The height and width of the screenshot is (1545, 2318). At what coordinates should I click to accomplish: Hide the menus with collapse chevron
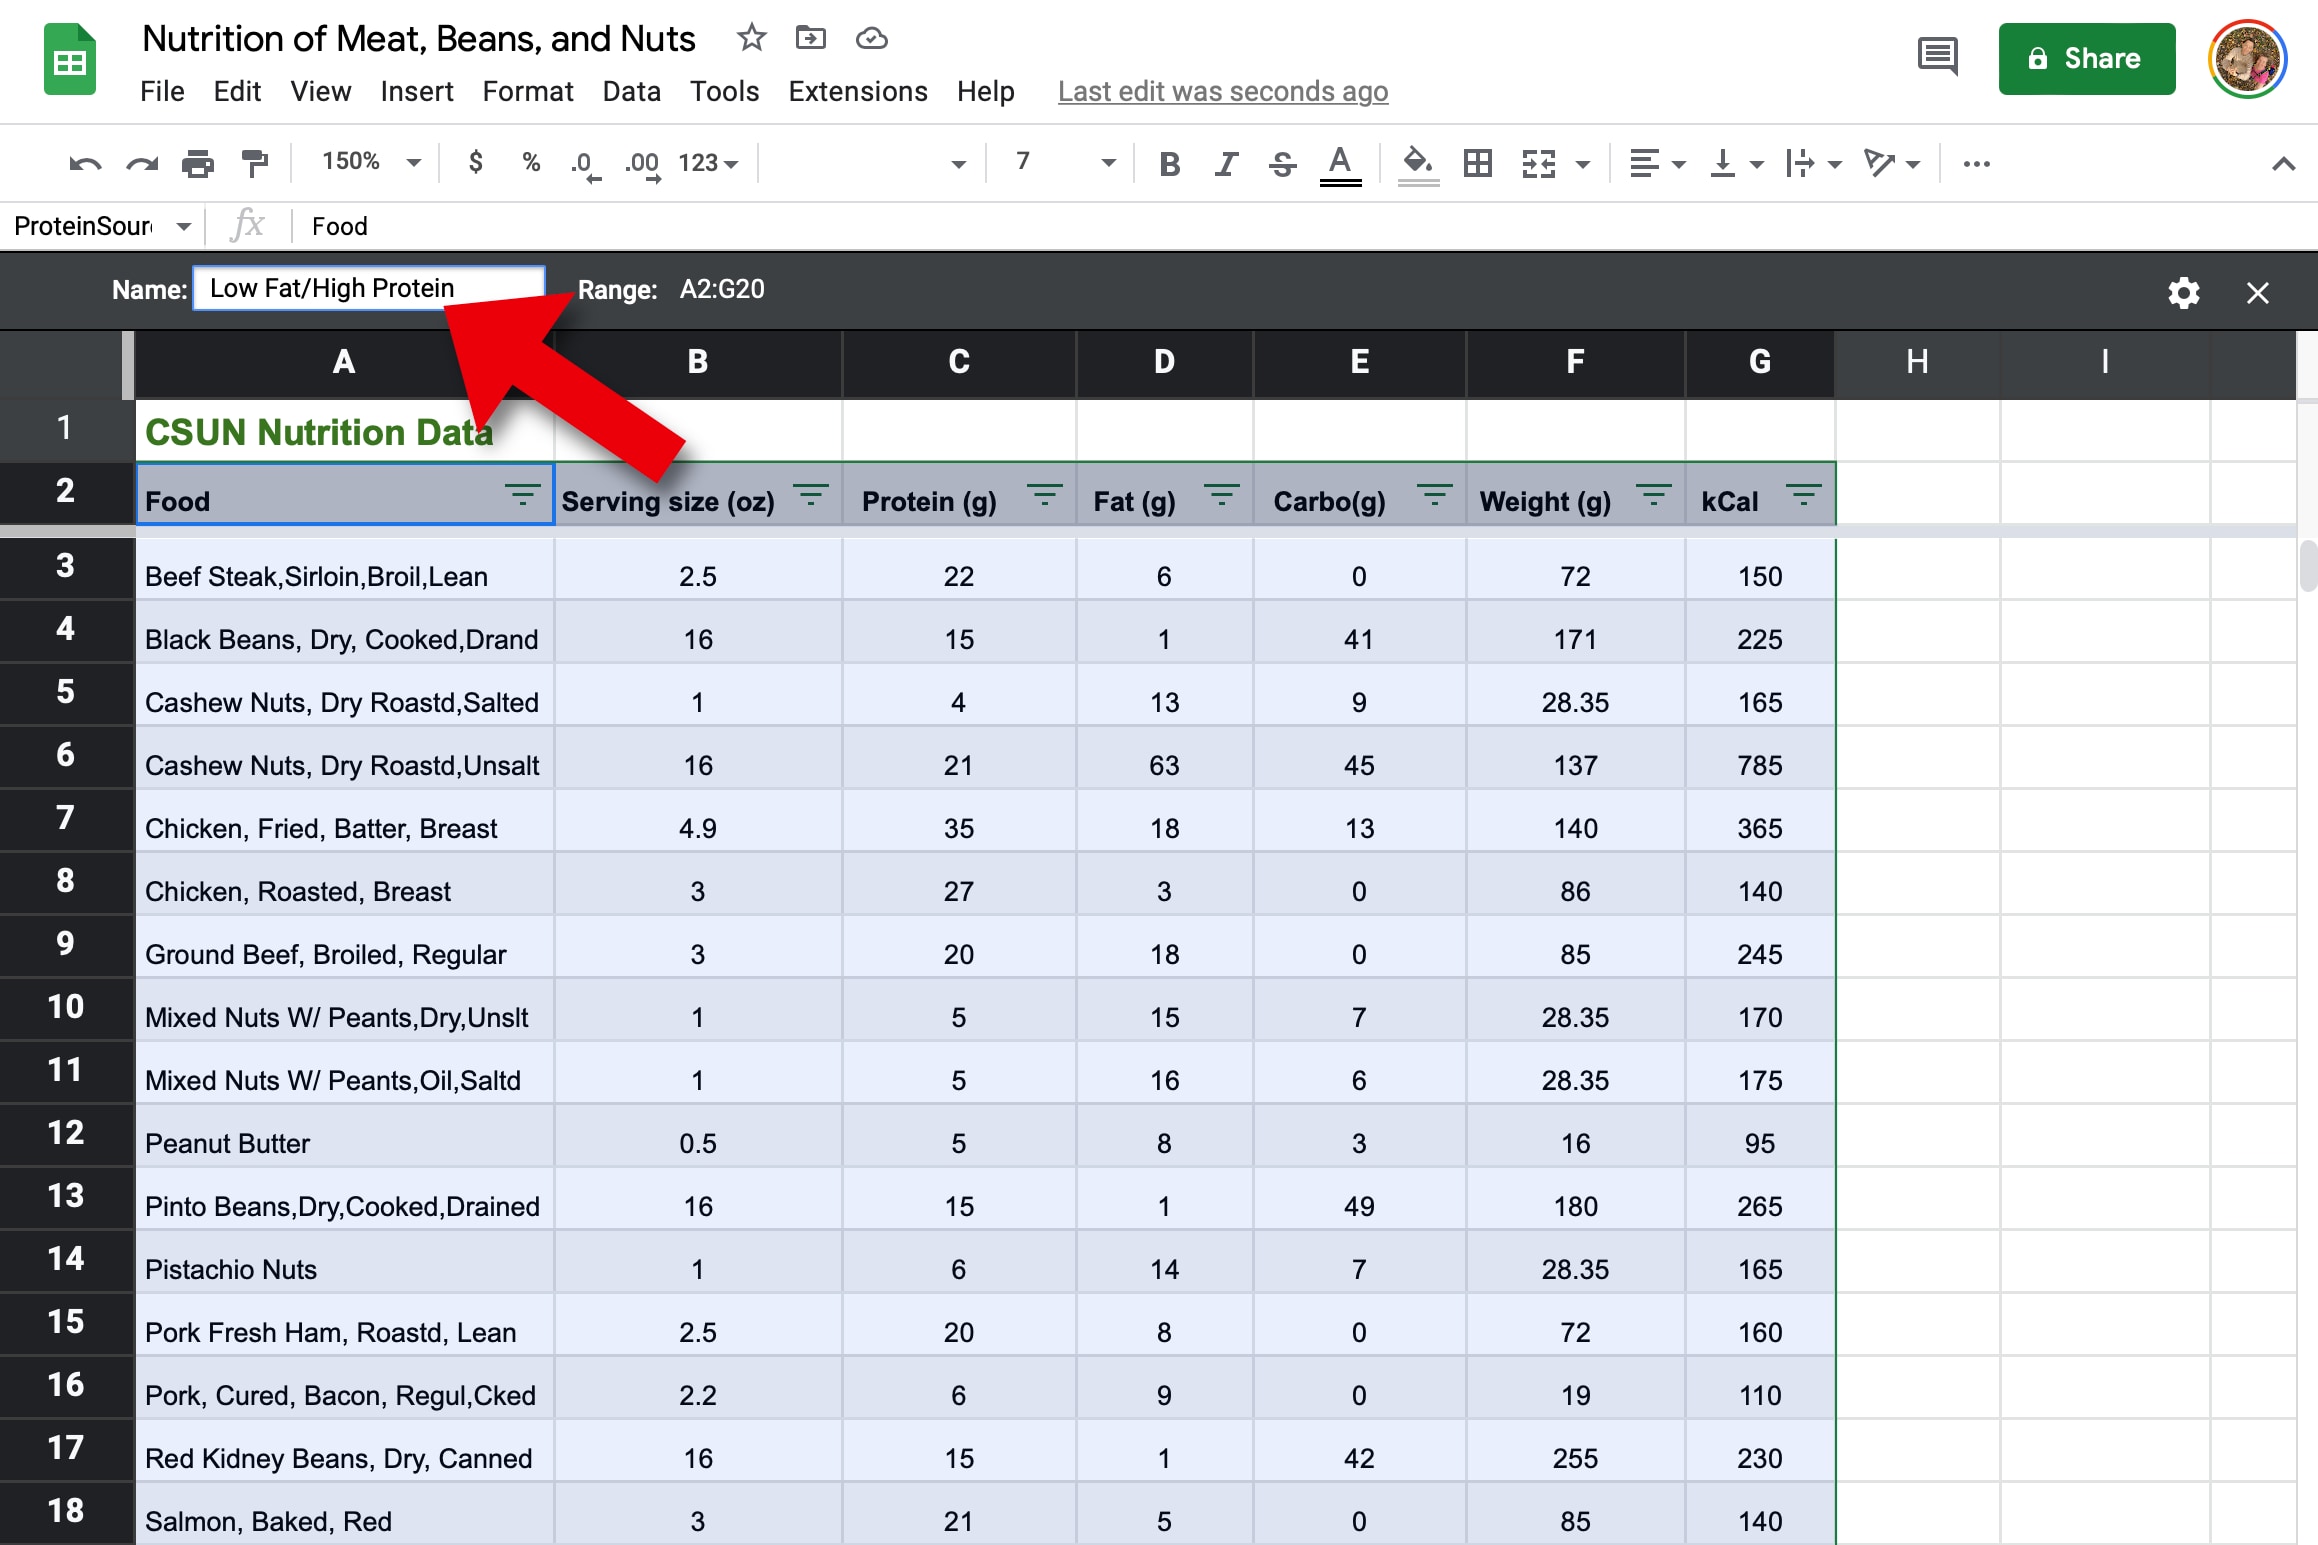[2283, 164]
